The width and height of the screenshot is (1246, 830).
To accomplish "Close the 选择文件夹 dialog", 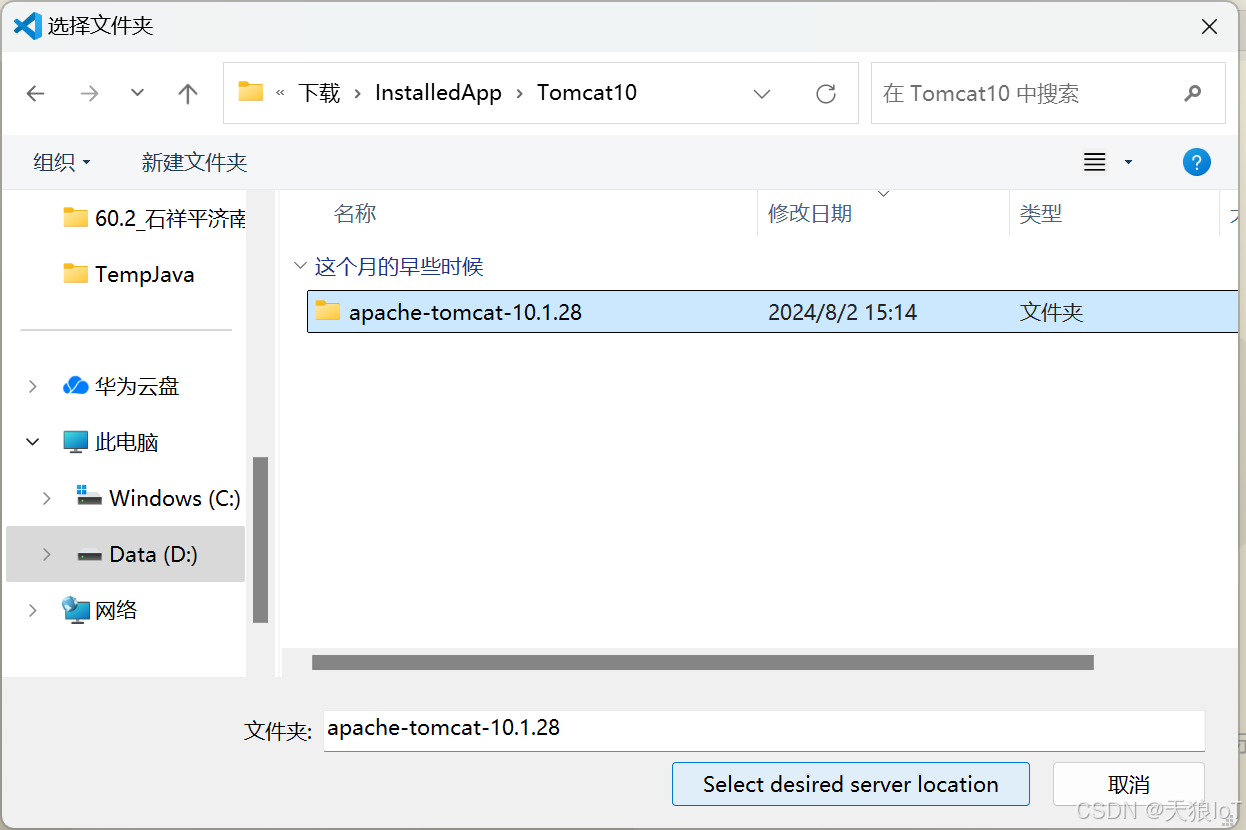I will (x=1209, y=27).
